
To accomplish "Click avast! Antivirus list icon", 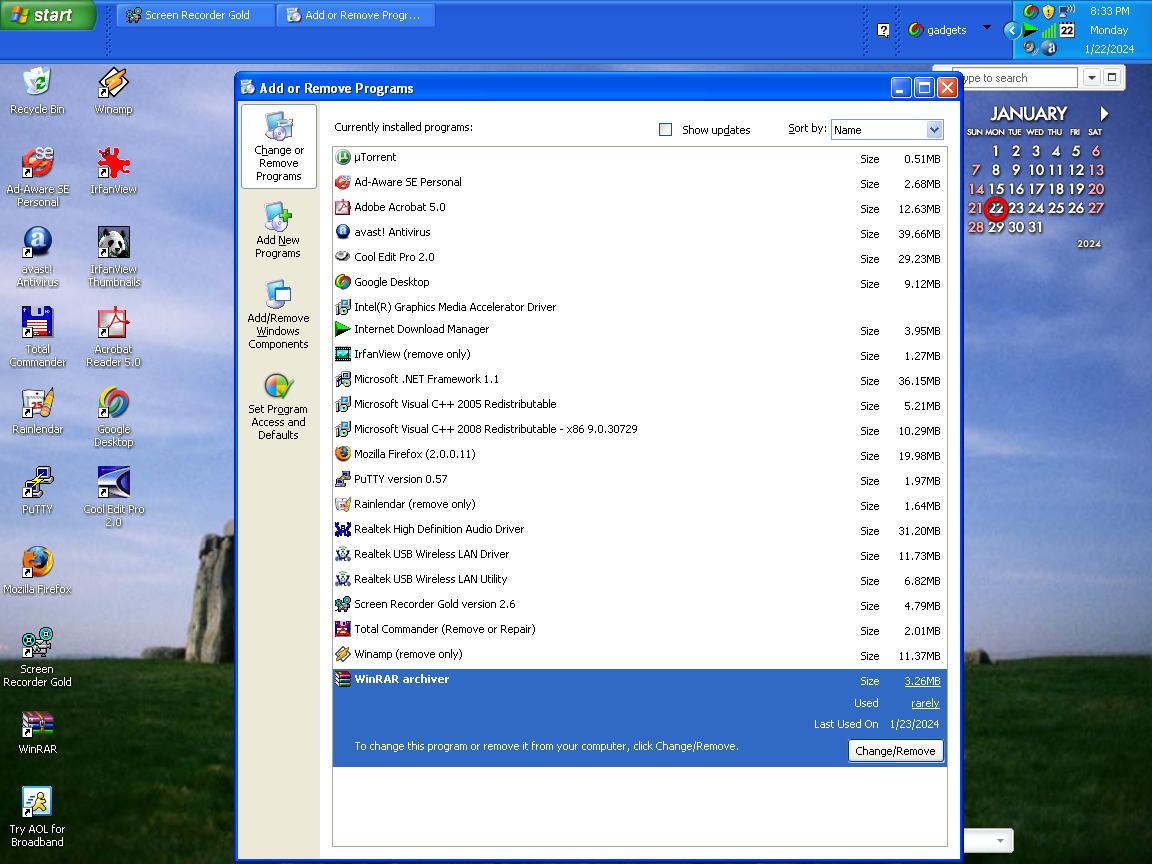I will pyautogui.click(x=342, y=232).
